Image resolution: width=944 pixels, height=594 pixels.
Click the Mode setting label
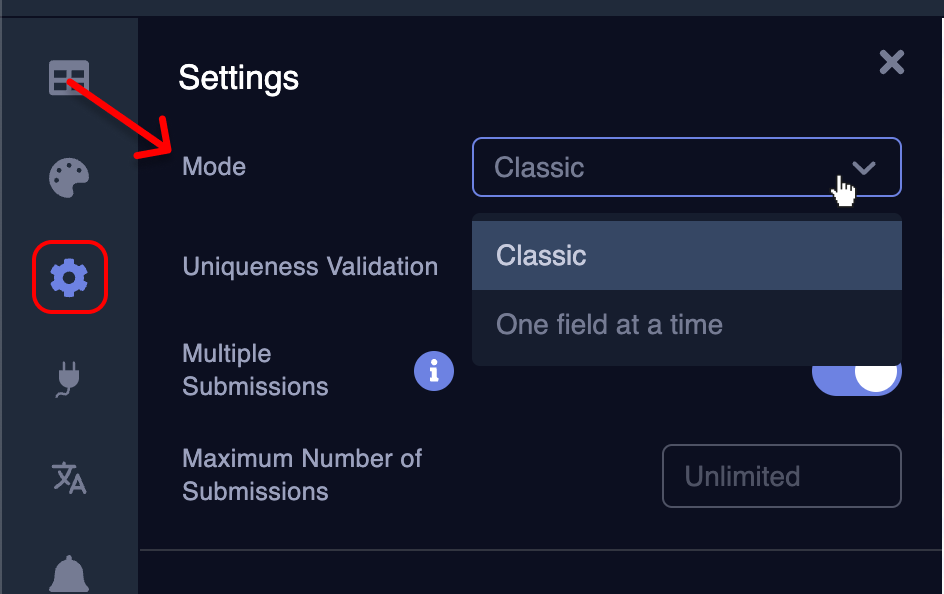coord(214,166)
